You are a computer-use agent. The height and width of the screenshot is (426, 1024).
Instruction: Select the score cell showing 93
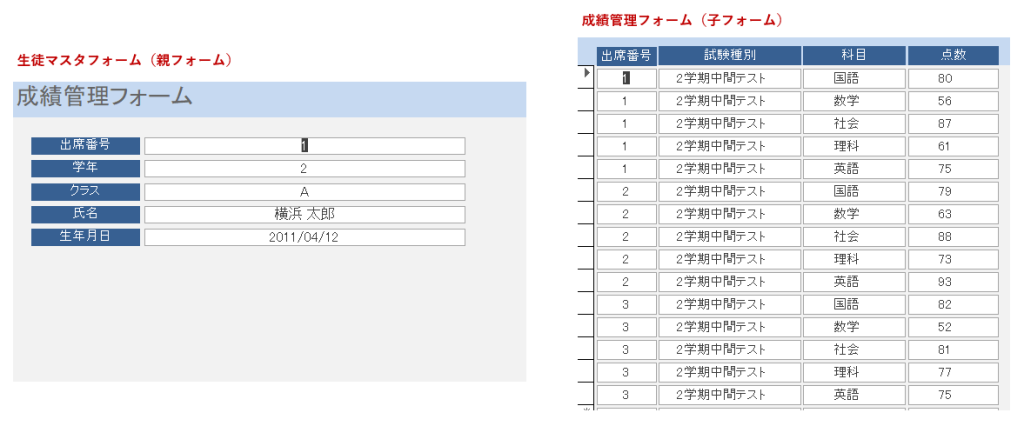[953, 282]
